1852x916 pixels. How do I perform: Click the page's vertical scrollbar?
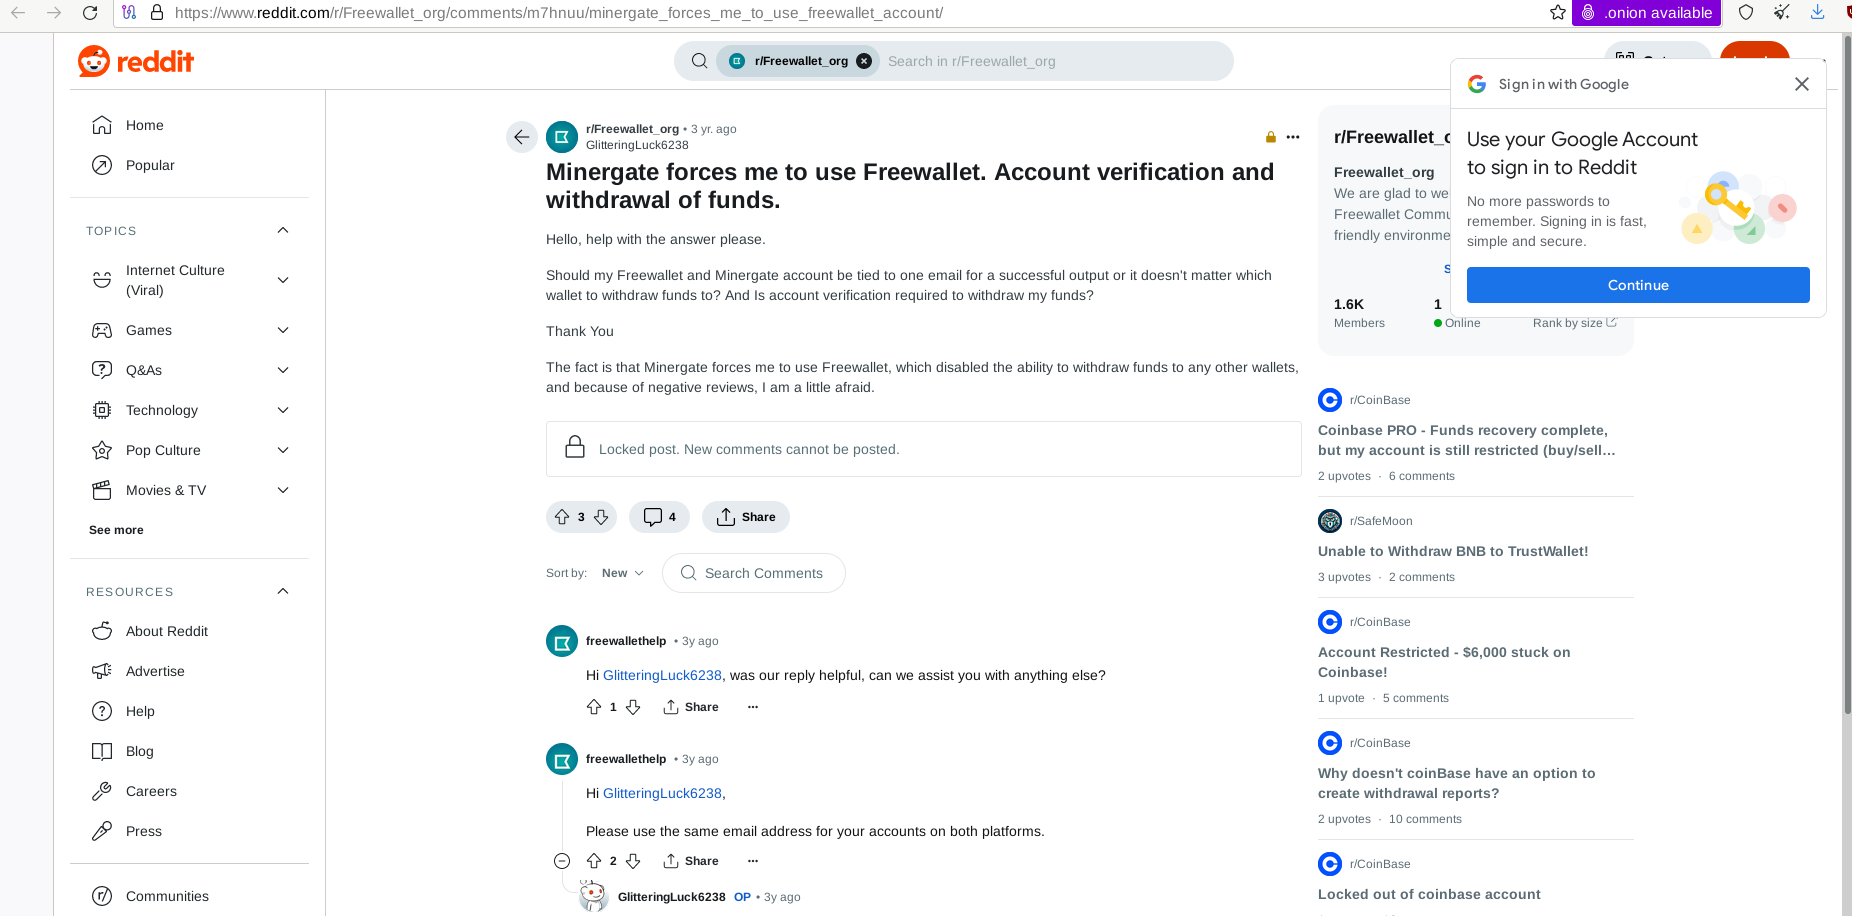(1845, 375)
